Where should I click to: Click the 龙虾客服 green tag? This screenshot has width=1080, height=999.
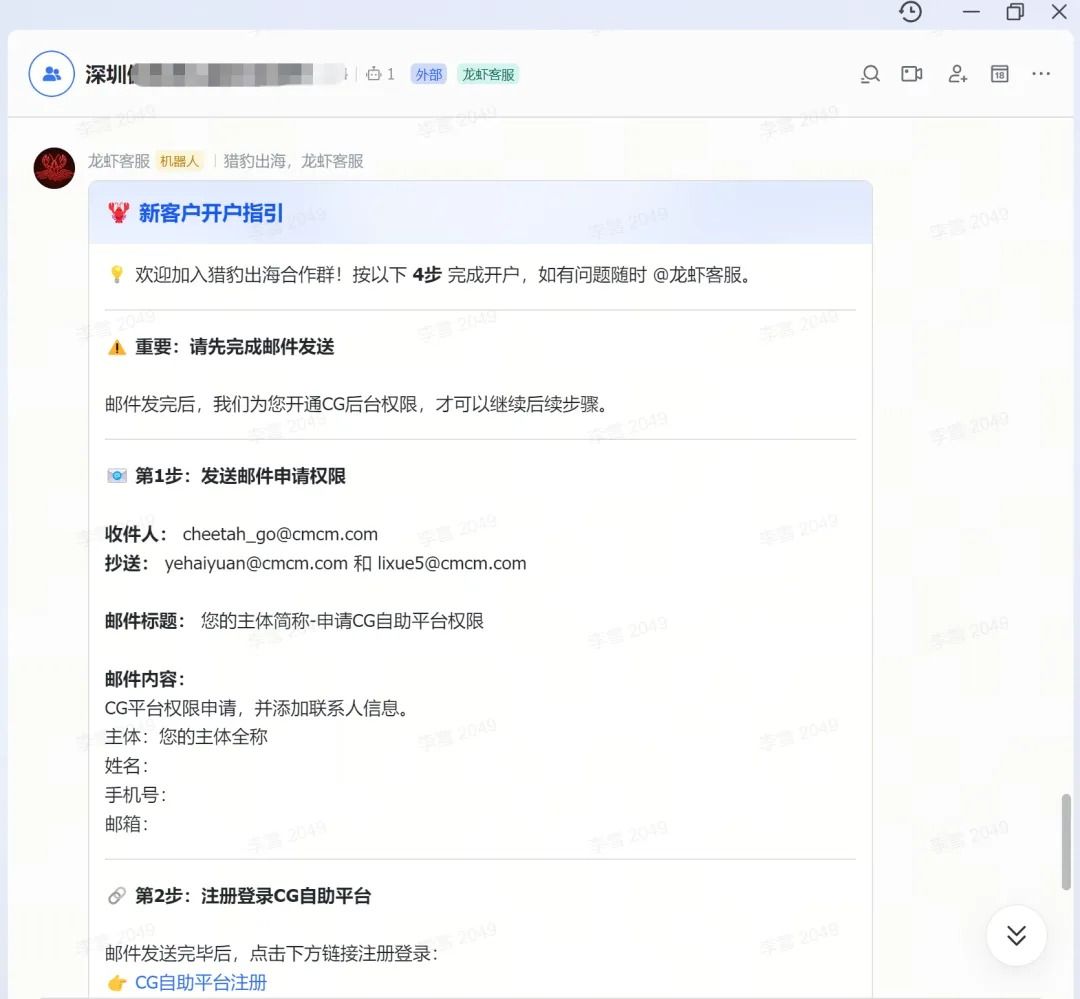coord(488,74)
